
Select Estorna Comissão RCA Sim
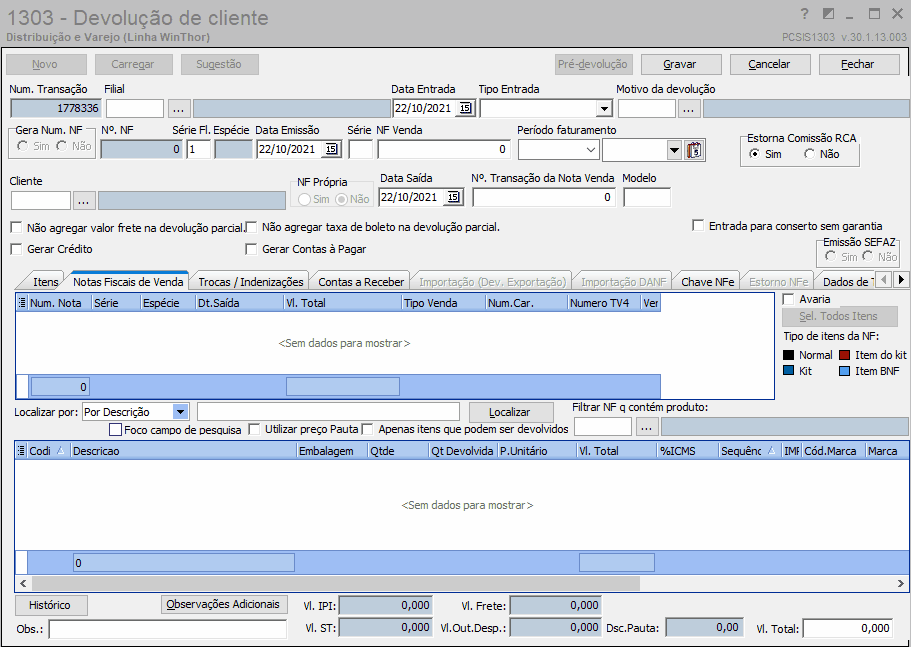tap(754, 154)
